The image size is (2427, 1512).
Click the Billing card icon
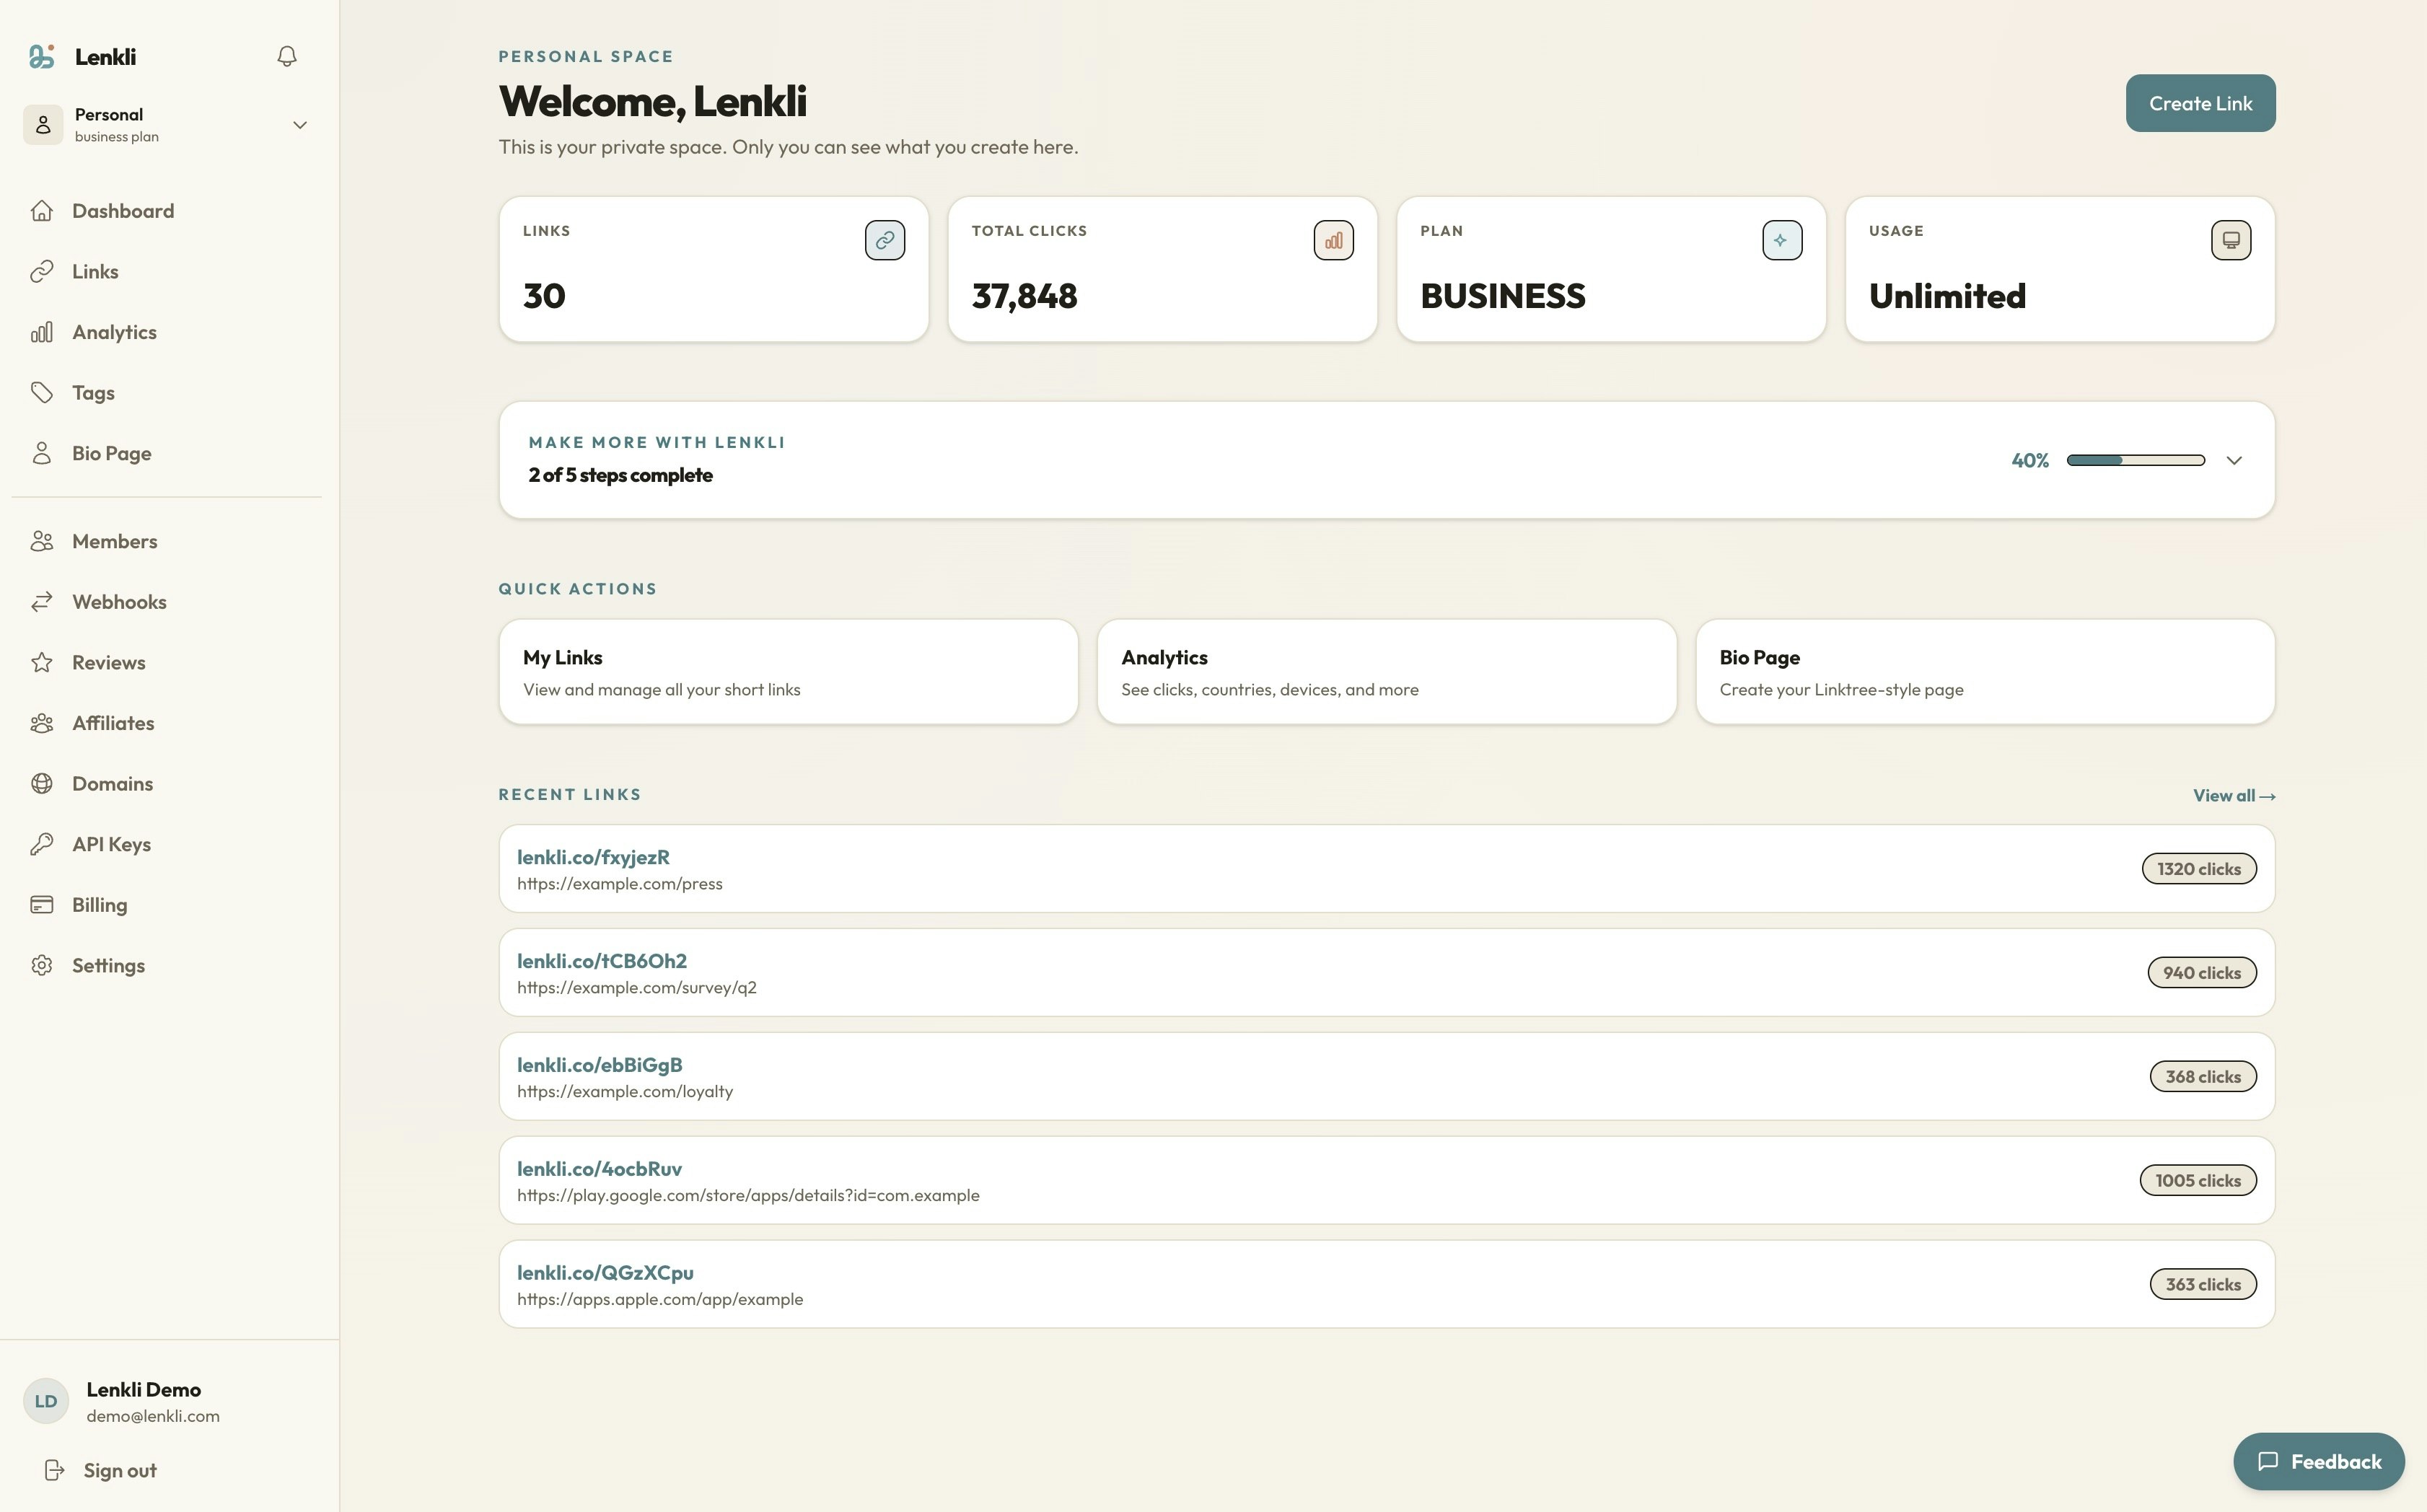point(41,905)
